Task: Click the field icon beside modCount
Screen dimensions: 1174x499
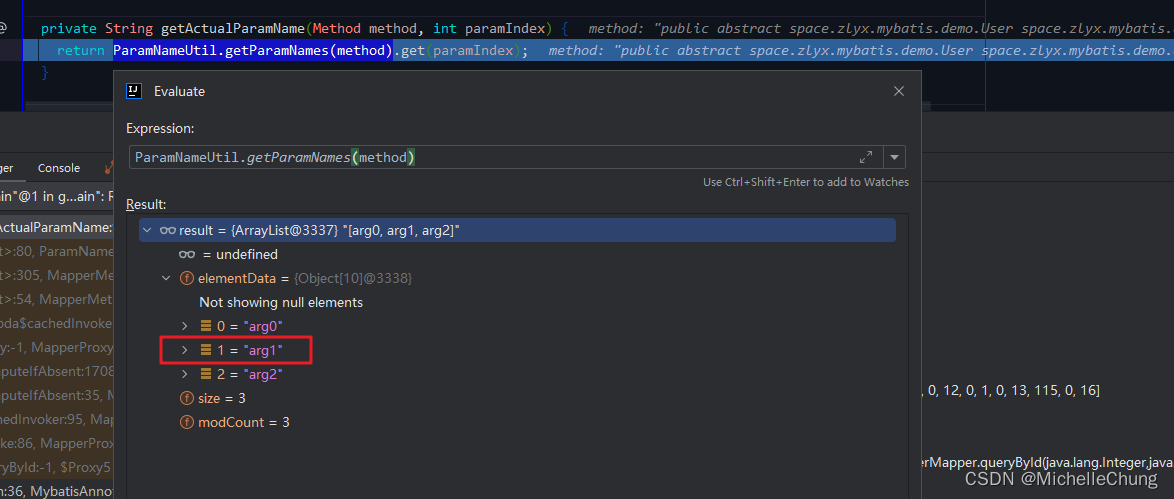Action: 185,422
